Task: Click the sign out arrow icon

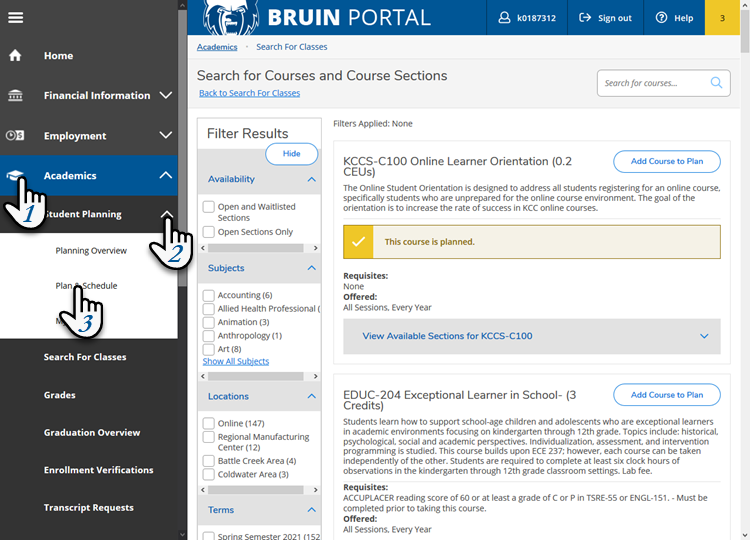Action: pyautogui.click(x=585, y=18)
